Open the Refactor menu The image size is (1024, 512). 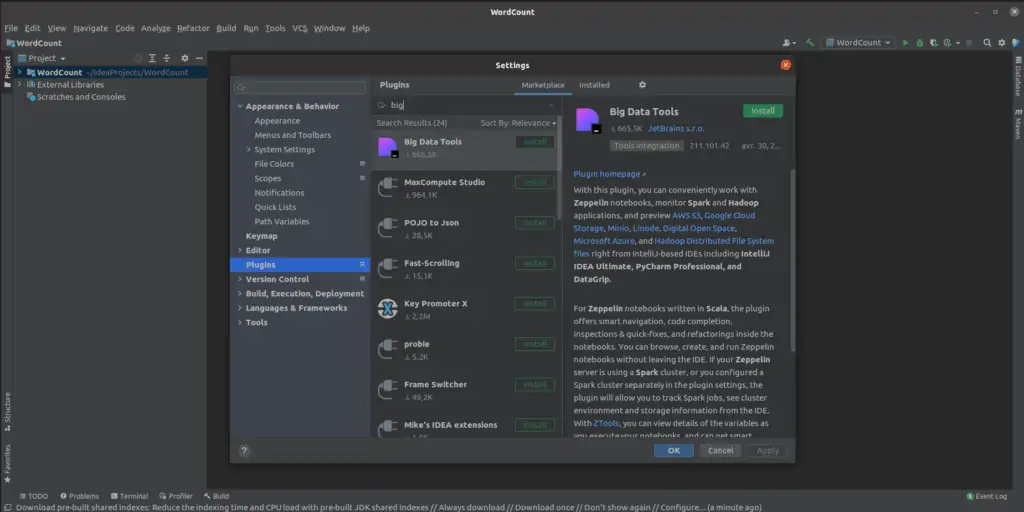(x=193, y=28)
